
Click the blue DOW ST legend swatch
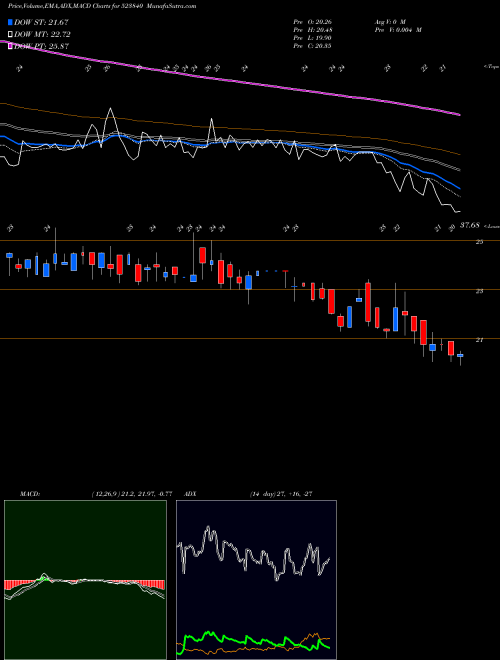point(10,22)
